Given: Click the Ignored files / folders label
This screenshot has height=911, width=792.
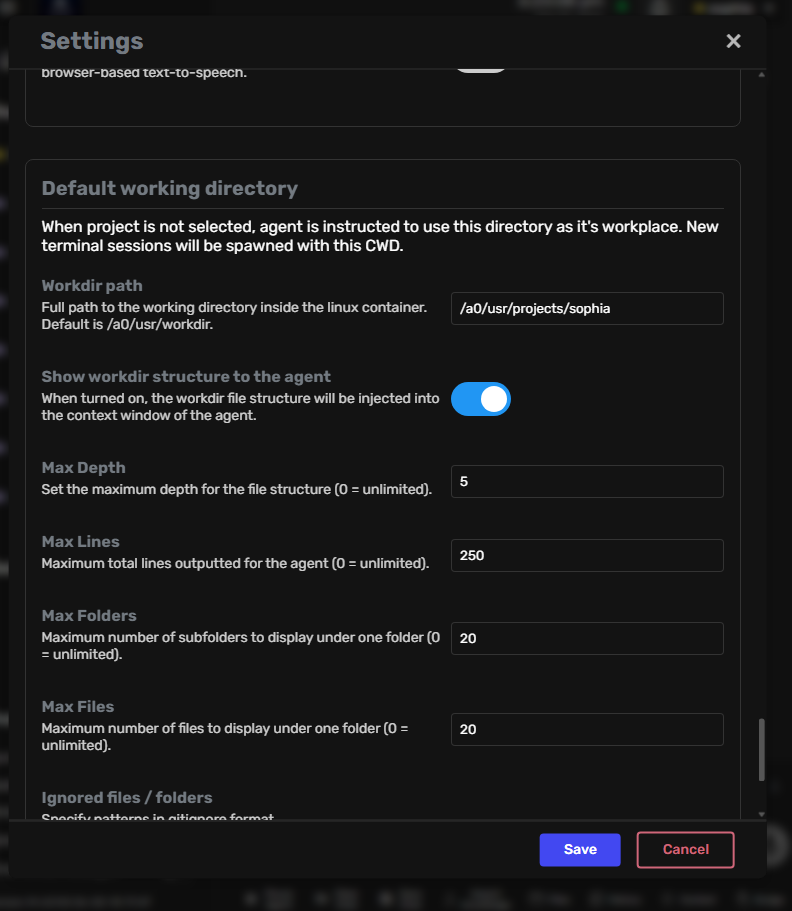Looking at the screenshot, I should 127,798.
